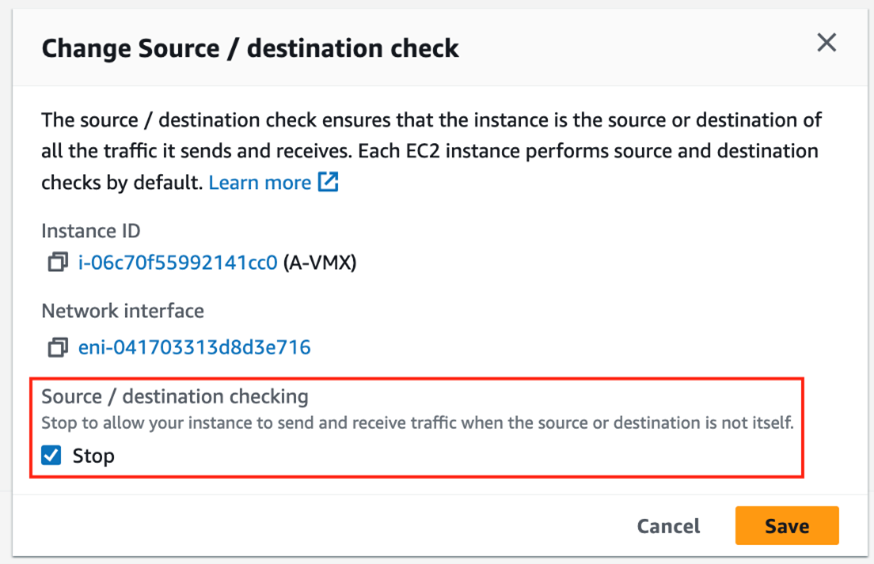Click the Instance ID field label
The width and height of the screenshot is (874, 564).
tap(91, 231)
